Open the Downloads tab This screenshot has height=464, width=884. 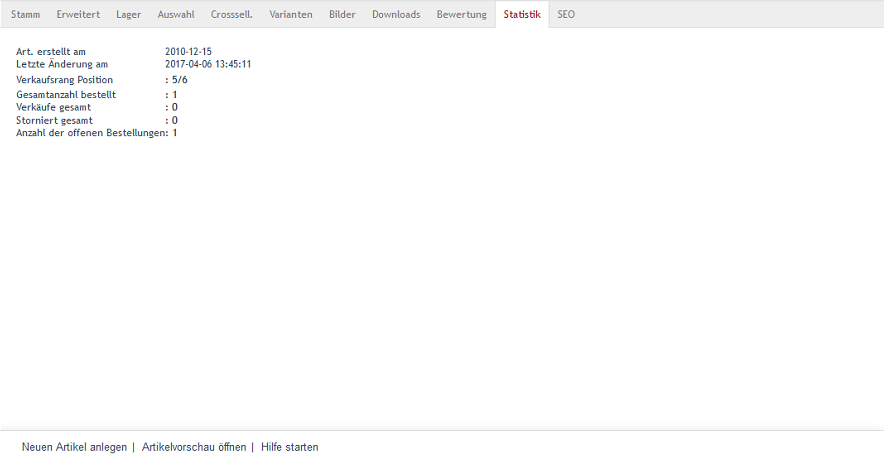coord(396,15)
